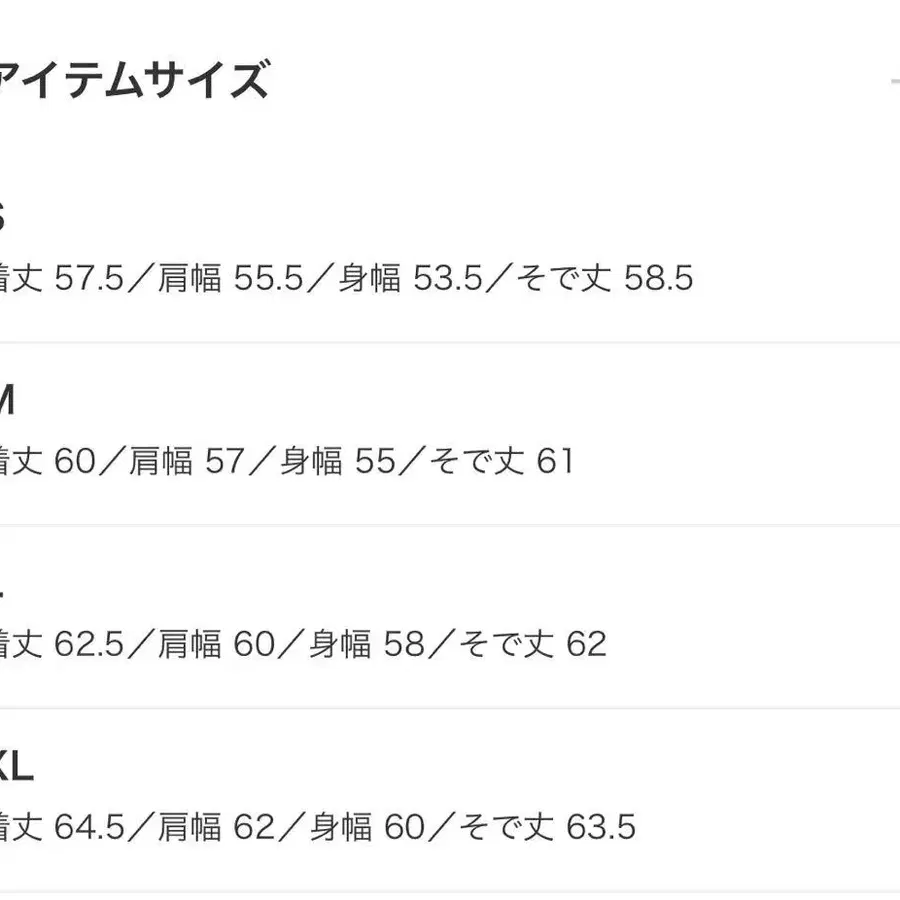Click the アイテムサイズ section heading
900x900 pixels.
pyautogui.click(x=134, y=80)
